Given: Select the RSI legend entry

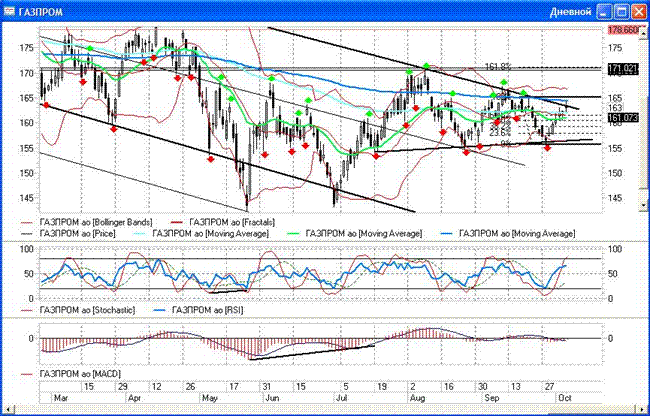Looking at the screenshot, I should (x=199, y=310).
